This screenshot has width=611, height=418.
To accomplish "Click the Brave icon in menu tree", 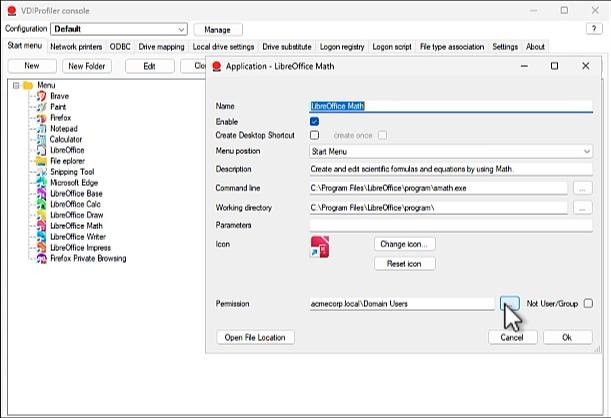I will [41, 96].
